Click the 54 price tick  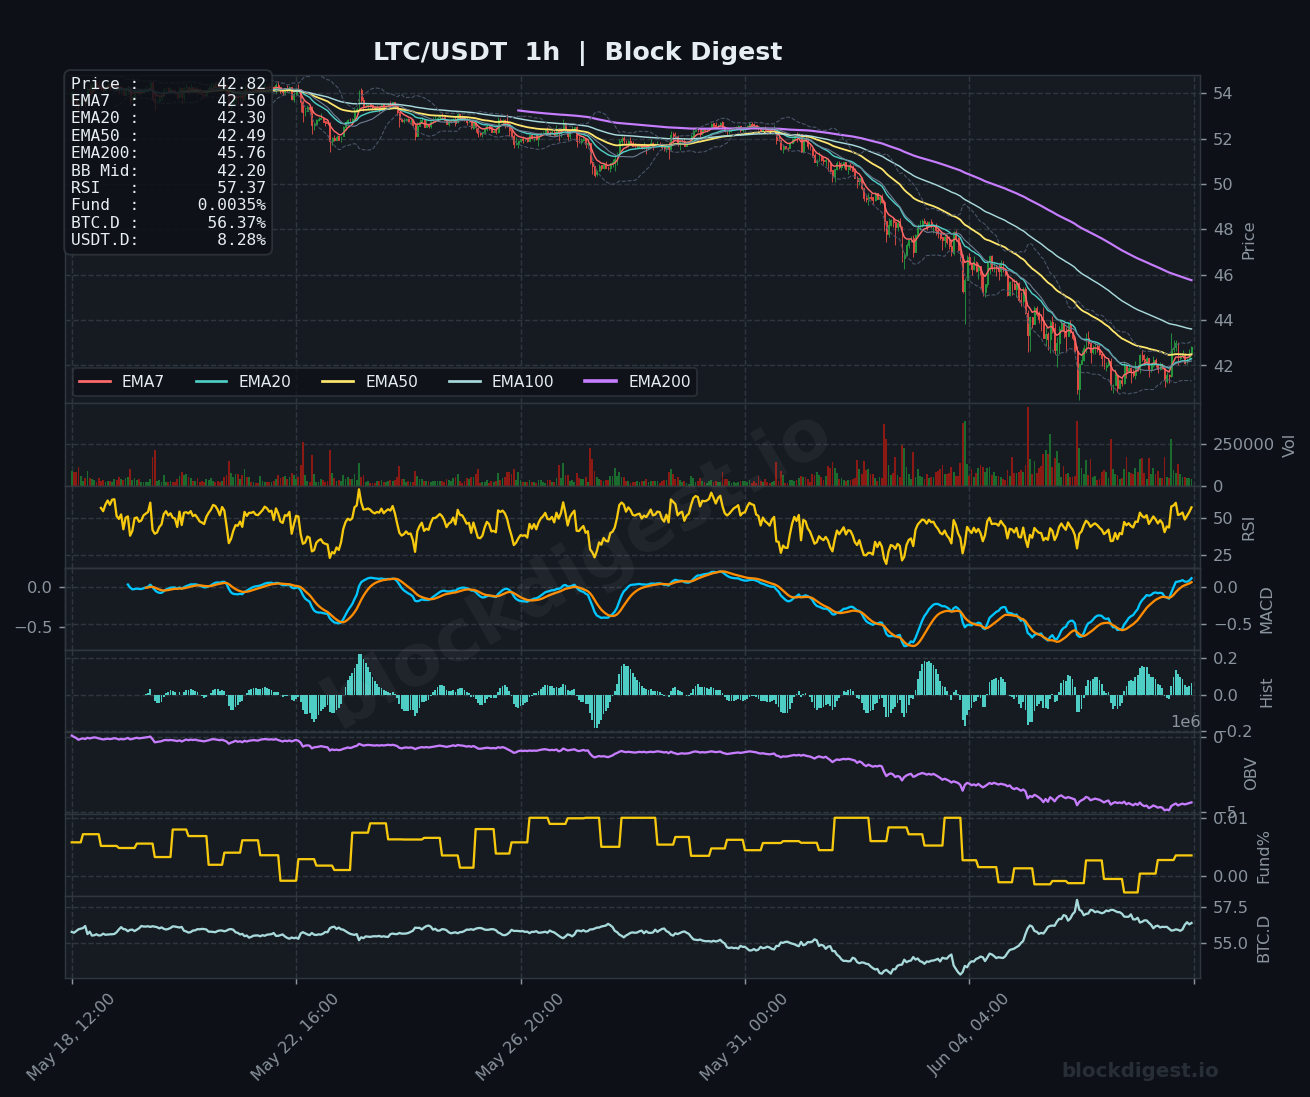pyautogui.click(x=1223, y=94)
